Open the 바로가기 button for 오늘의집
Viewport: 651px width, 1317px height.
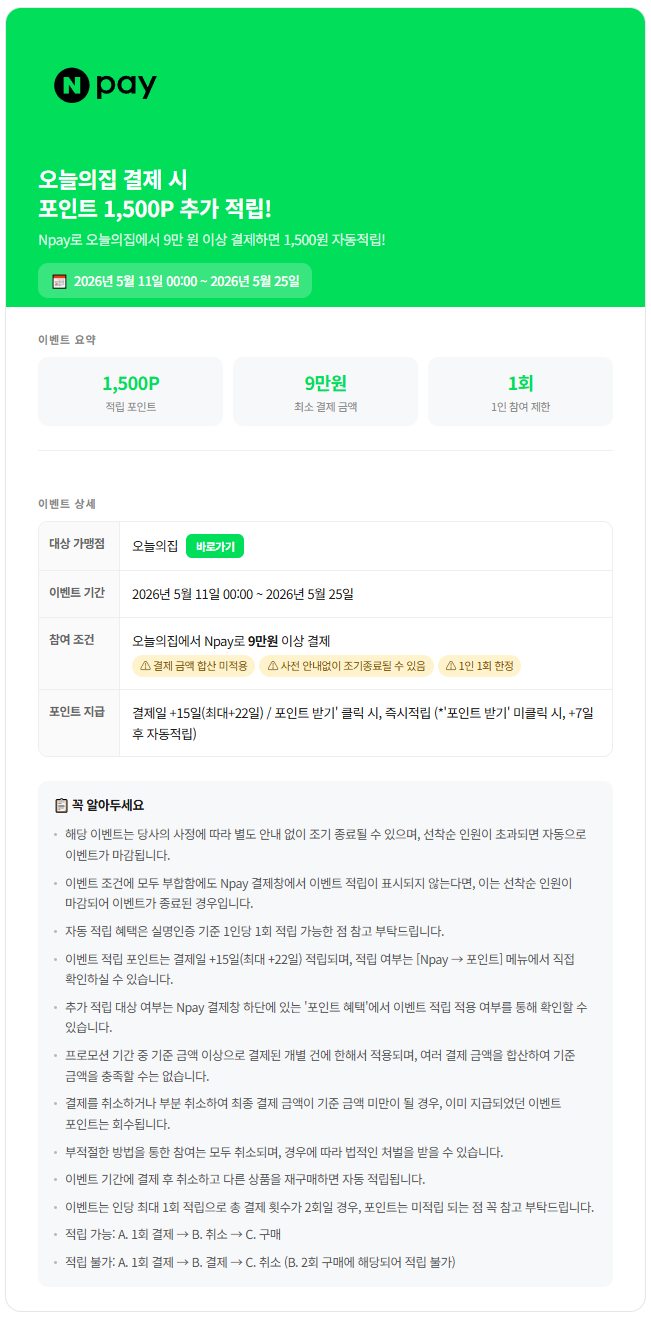(x=215, y=546)
